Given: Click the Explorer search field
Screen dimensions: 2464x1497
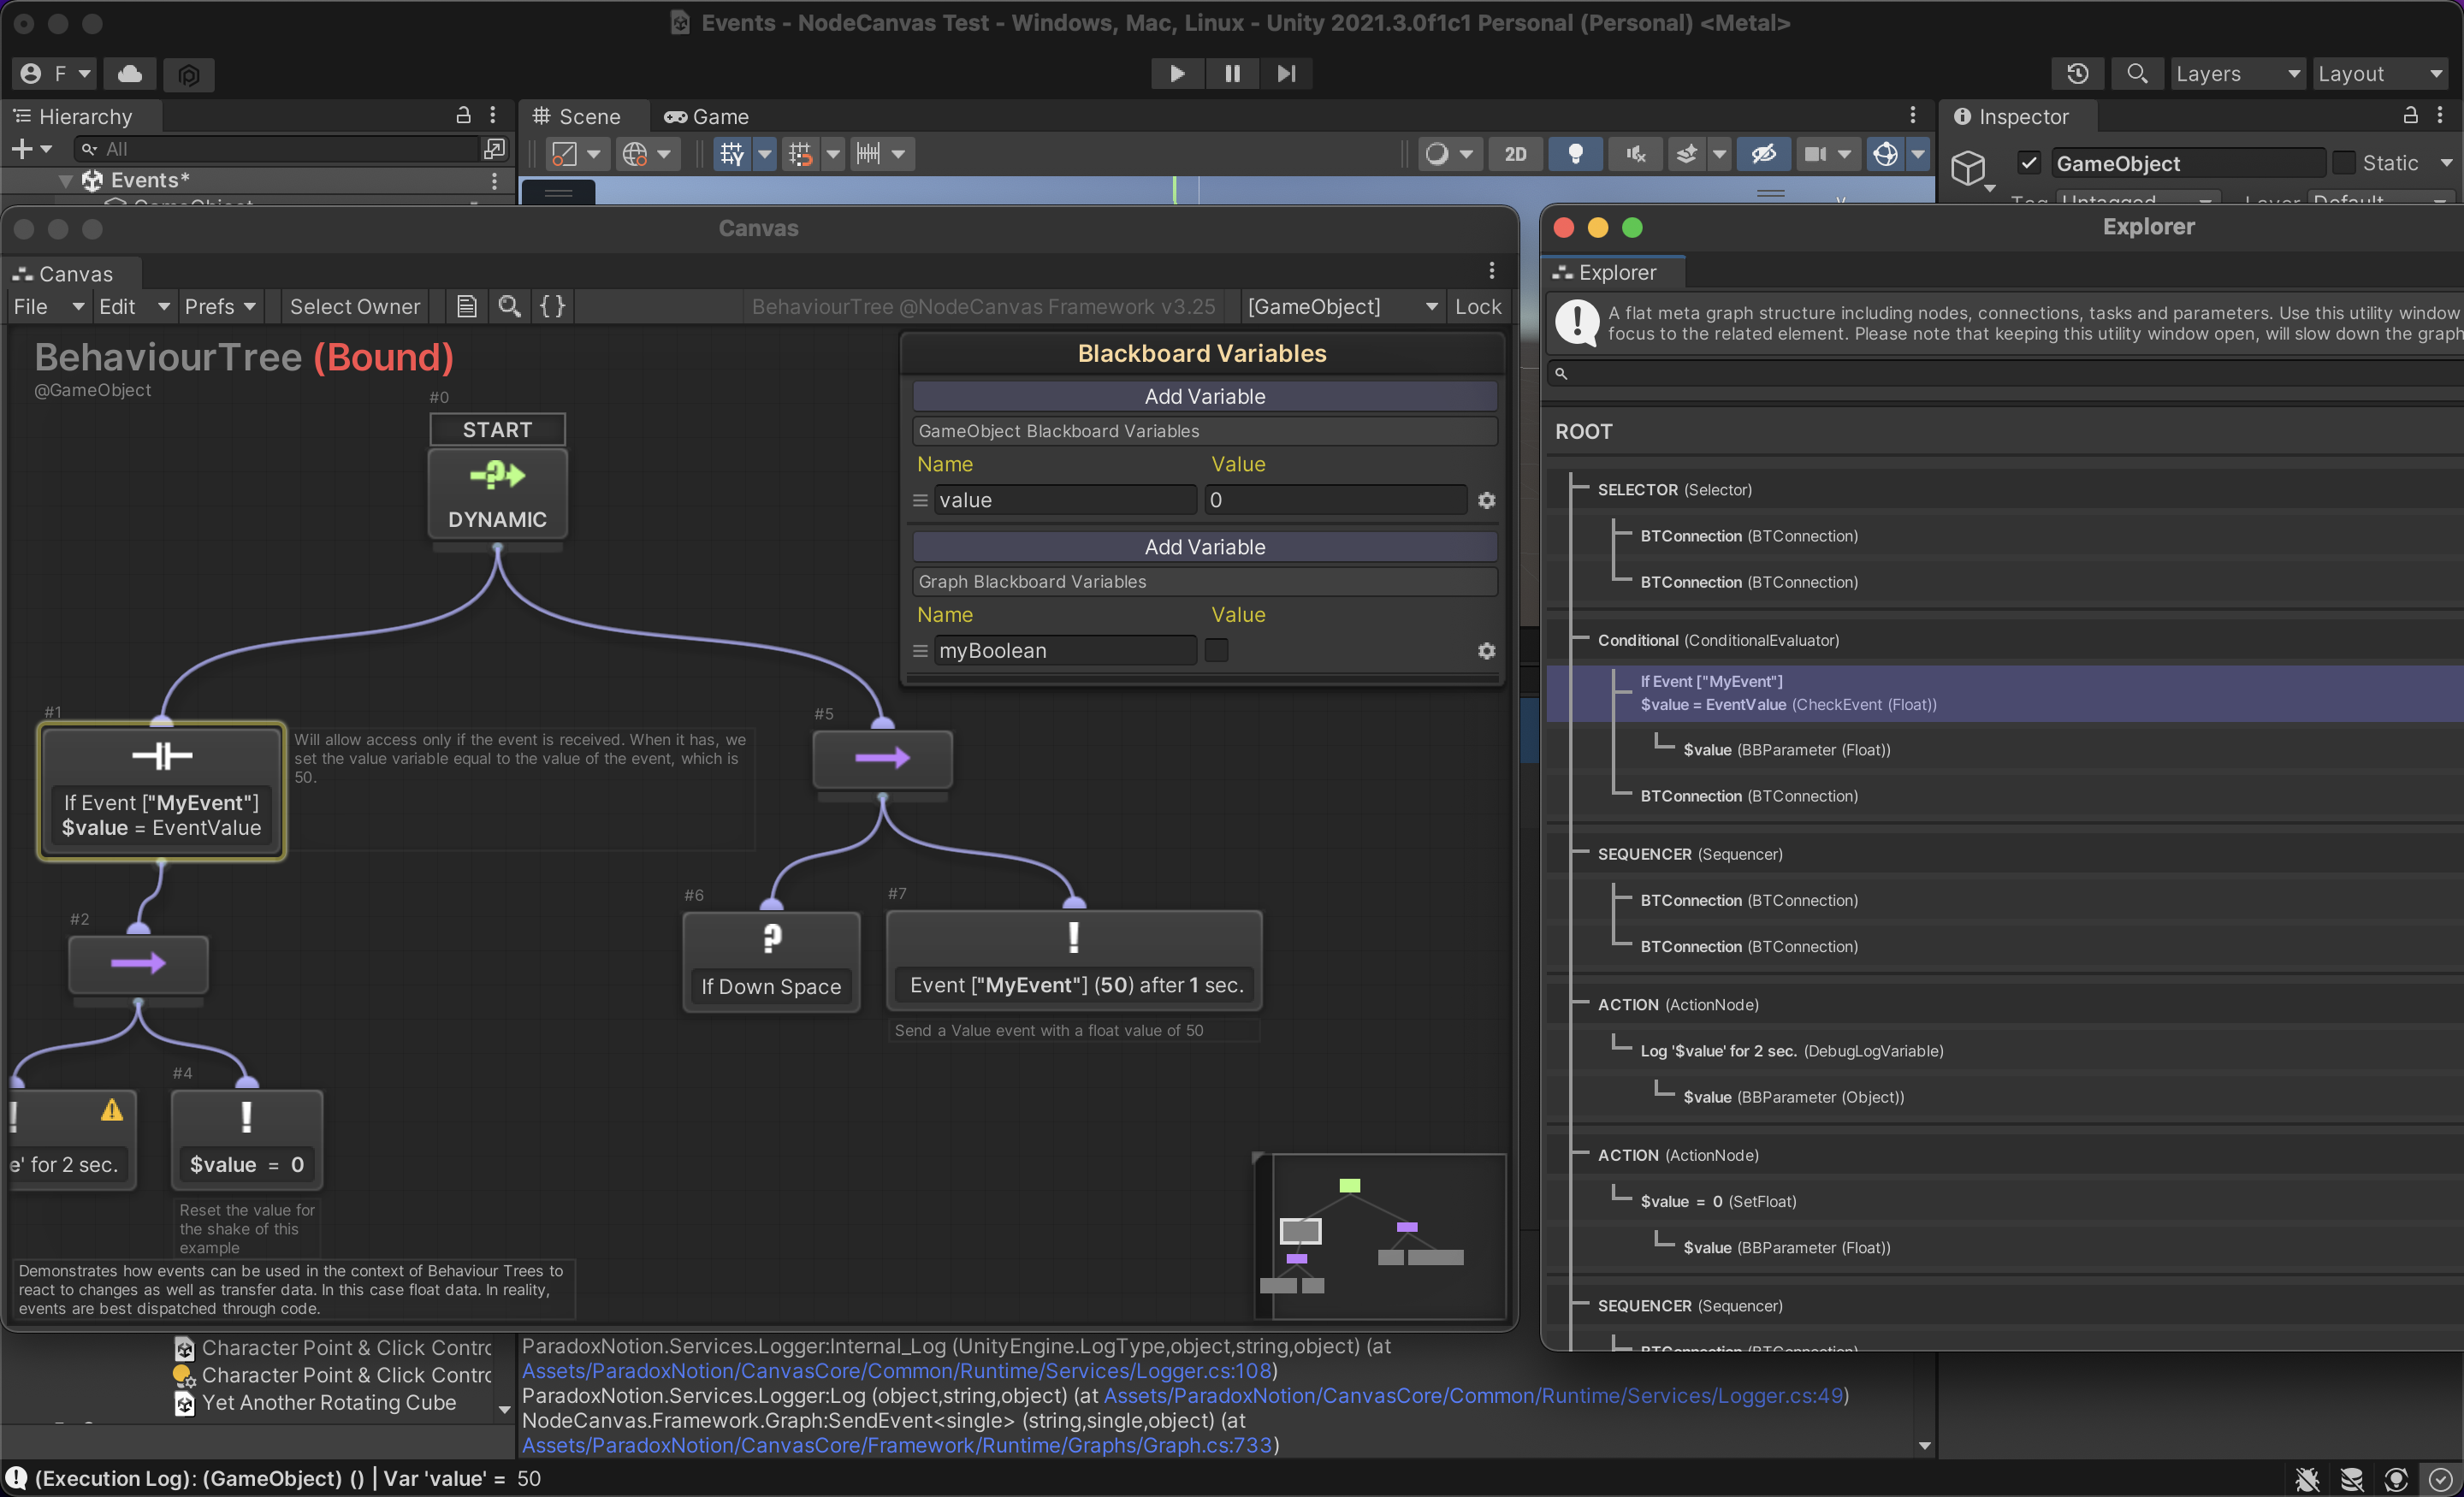Looking at the screenshot, I should coord(2000,373).
